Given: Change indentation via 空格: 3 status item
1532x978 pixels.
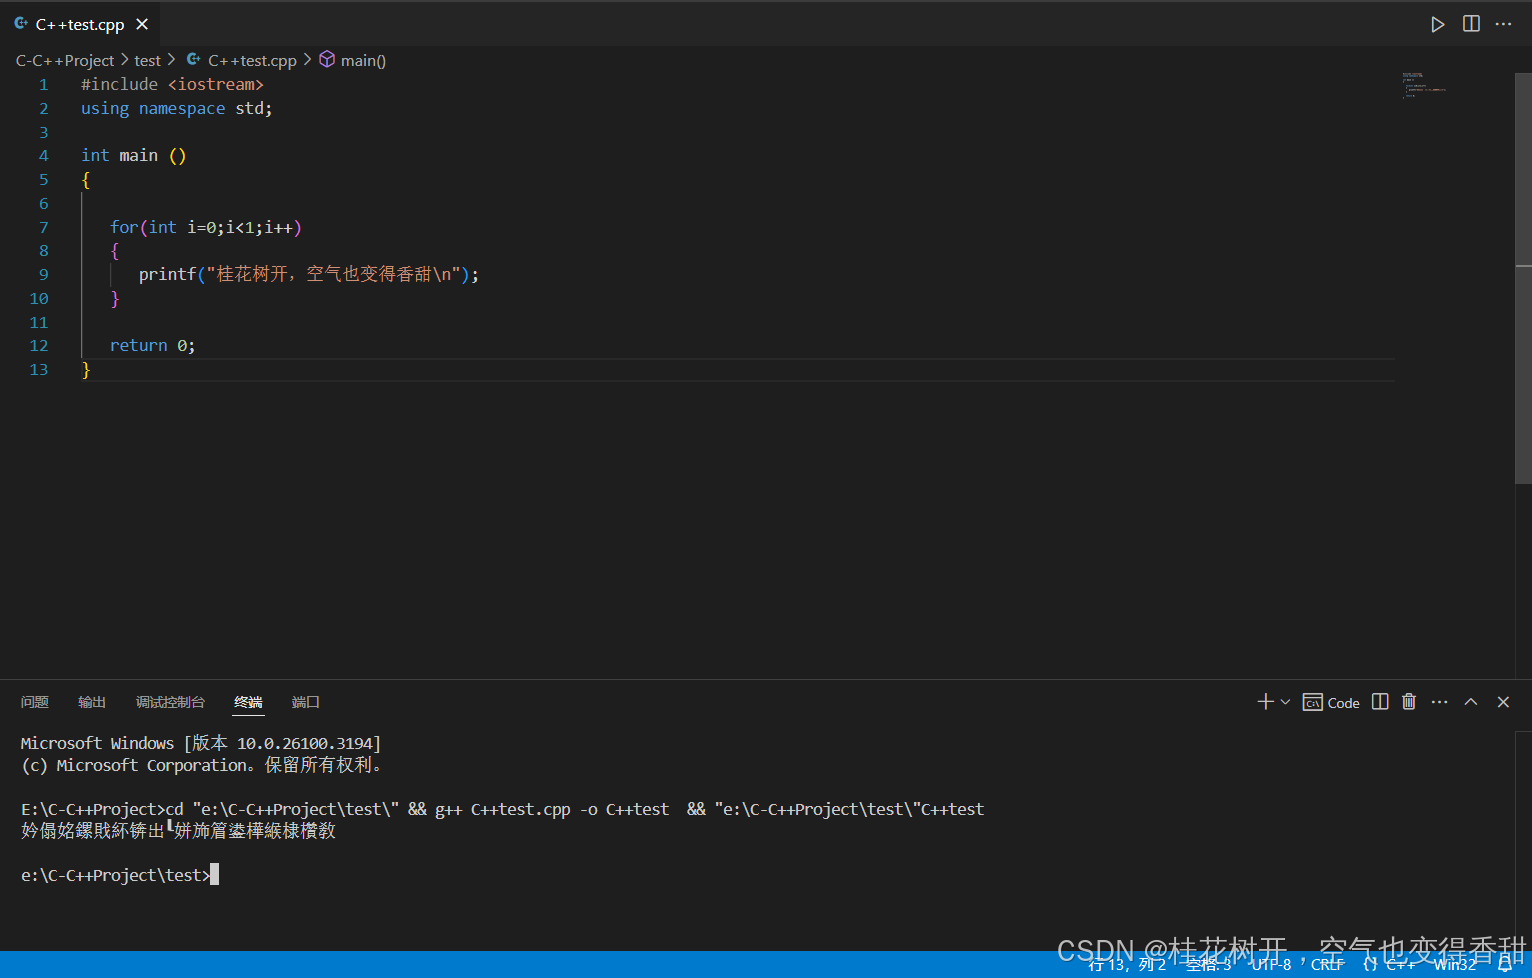Looking at the screenshot, I should 1208,964.
